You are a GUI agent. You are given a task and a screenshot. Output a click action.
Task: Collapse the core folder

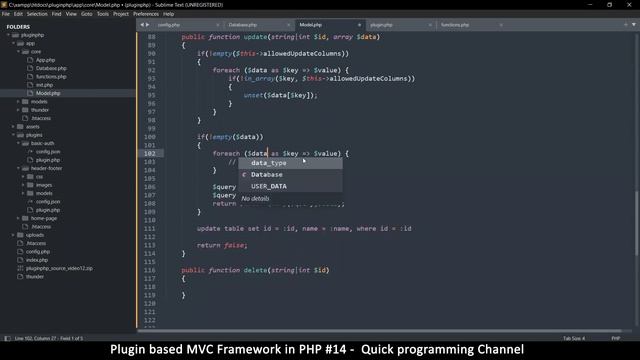(x=18, y=52)
